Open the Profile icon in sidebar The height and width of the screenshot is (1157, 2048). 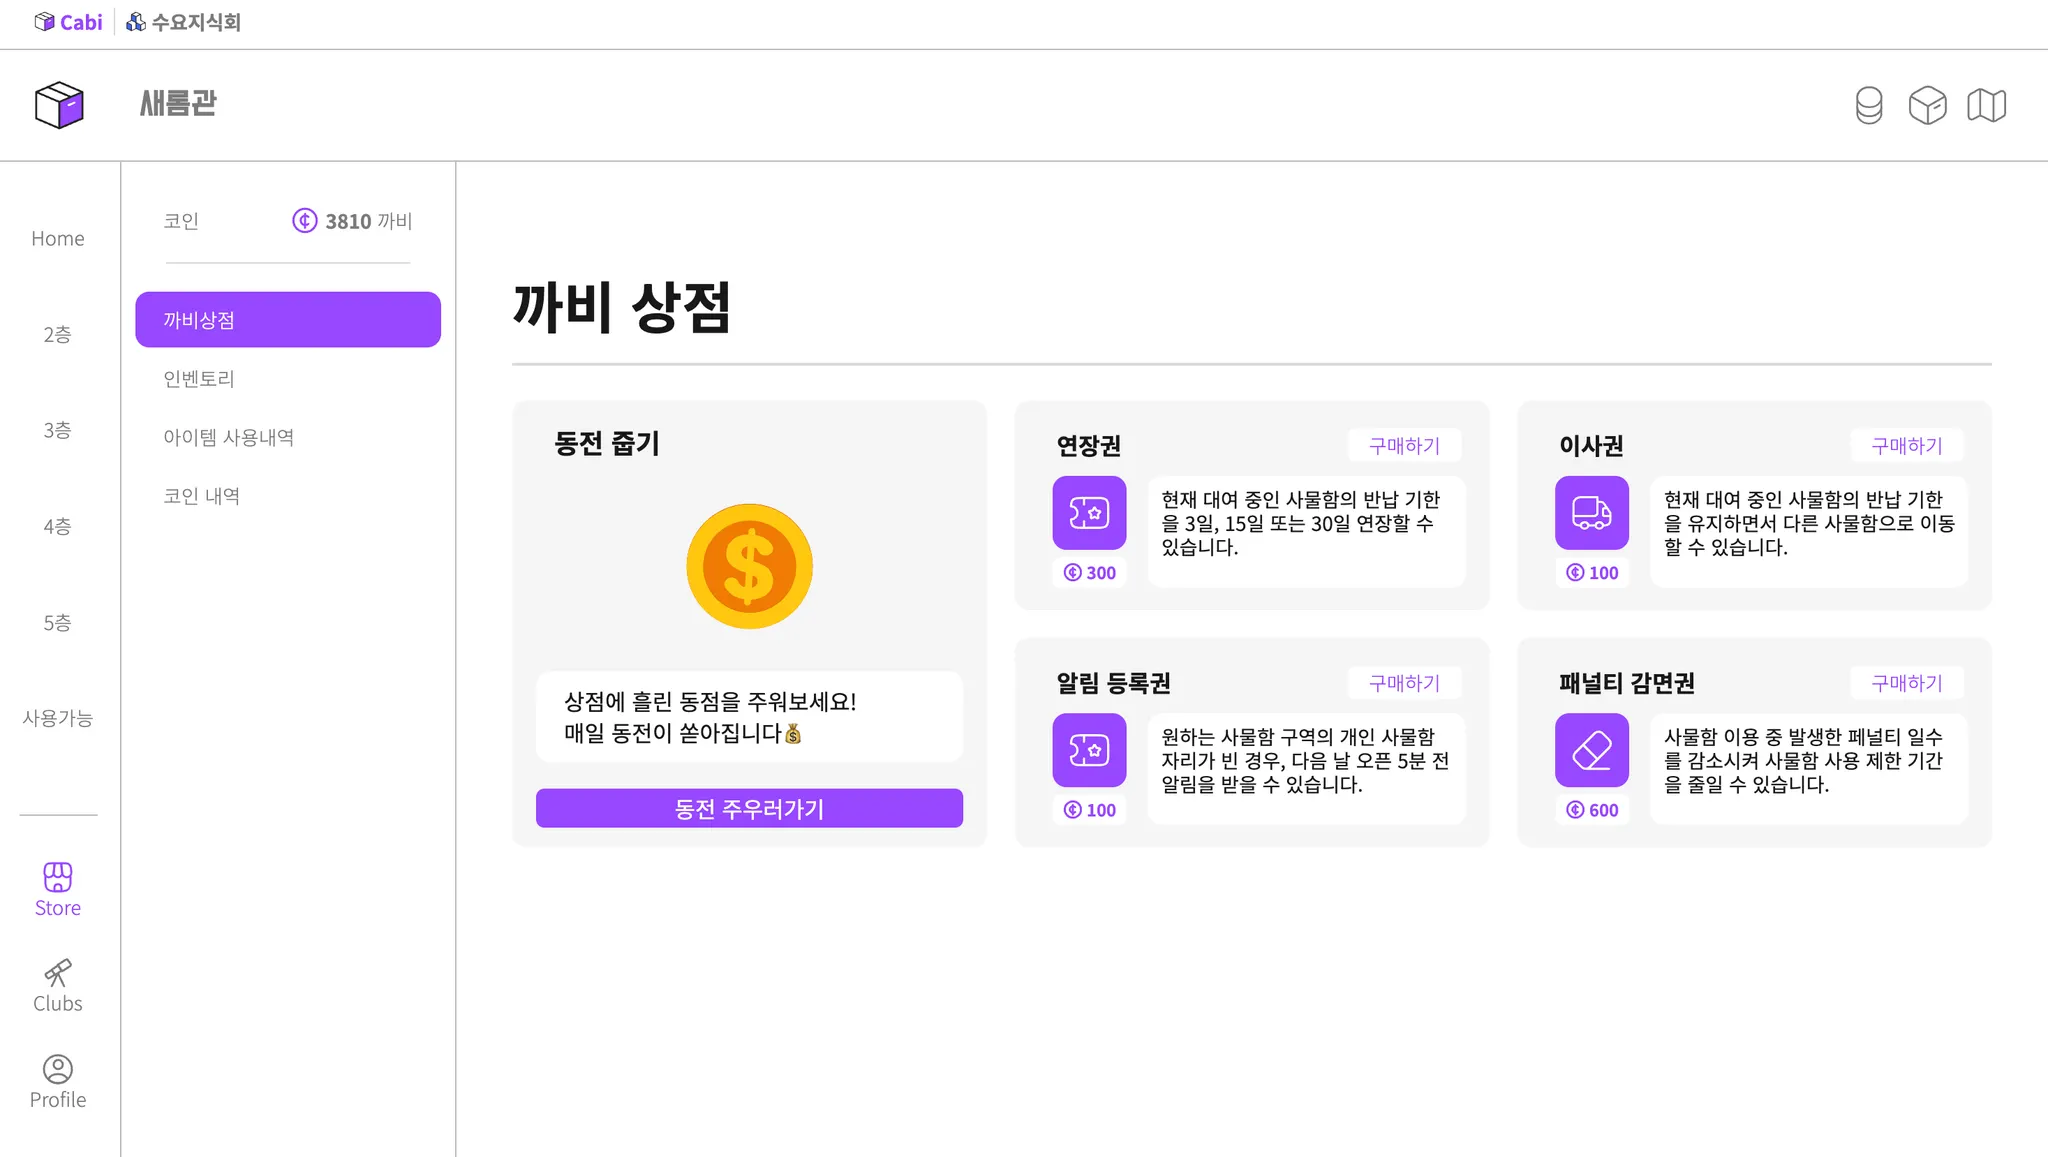(x=58, y=1069)
